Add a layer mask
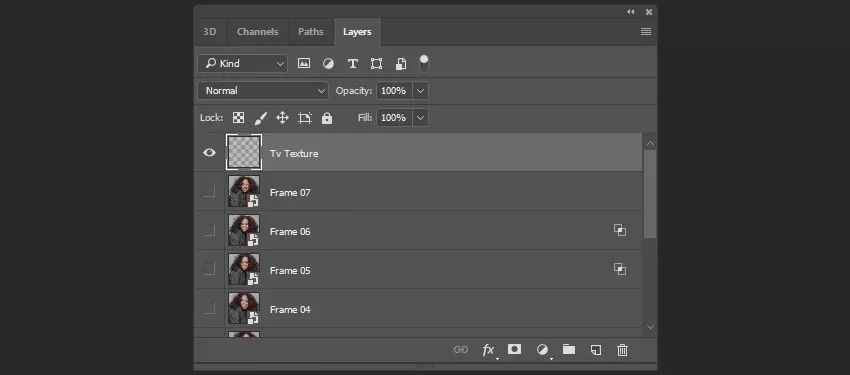The image size is (850, 375). (x=514, y=350)
